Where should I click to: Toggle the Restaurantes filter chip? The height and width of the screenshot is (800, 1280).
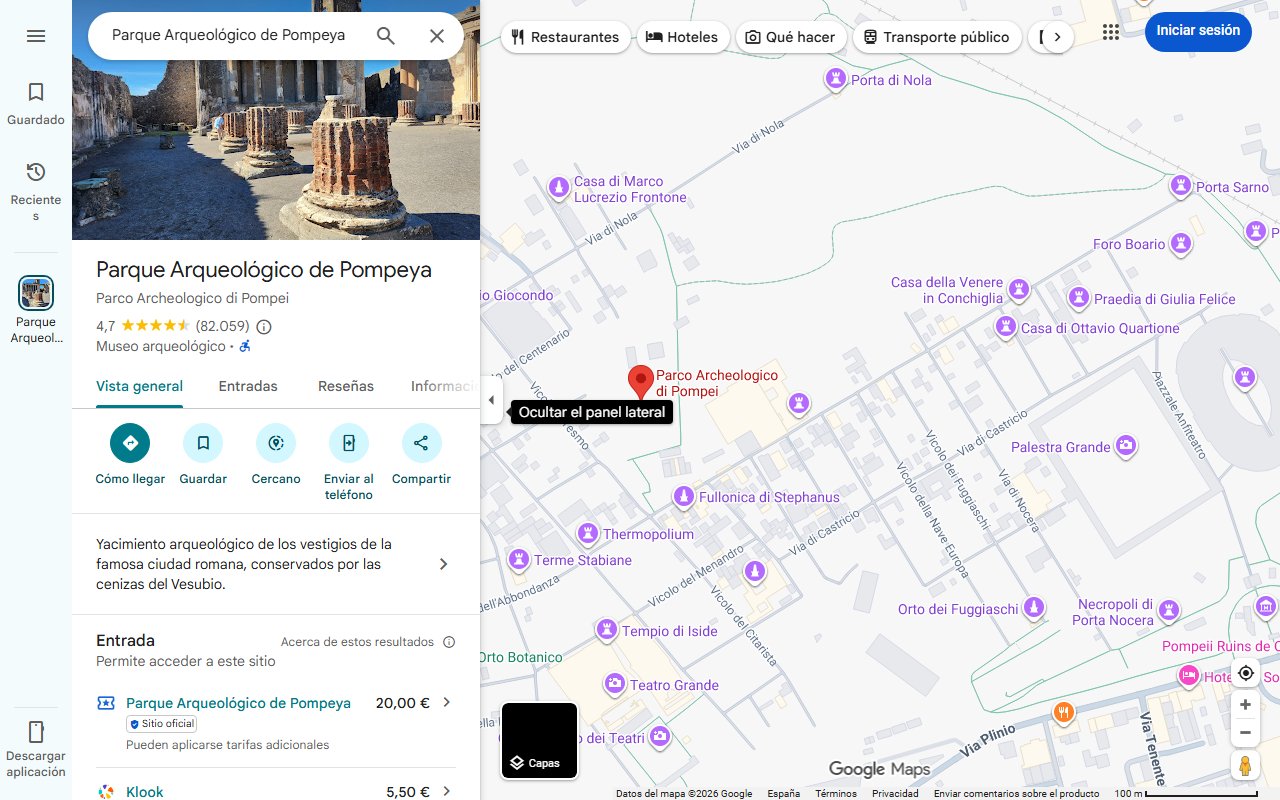tap(565, 36)
